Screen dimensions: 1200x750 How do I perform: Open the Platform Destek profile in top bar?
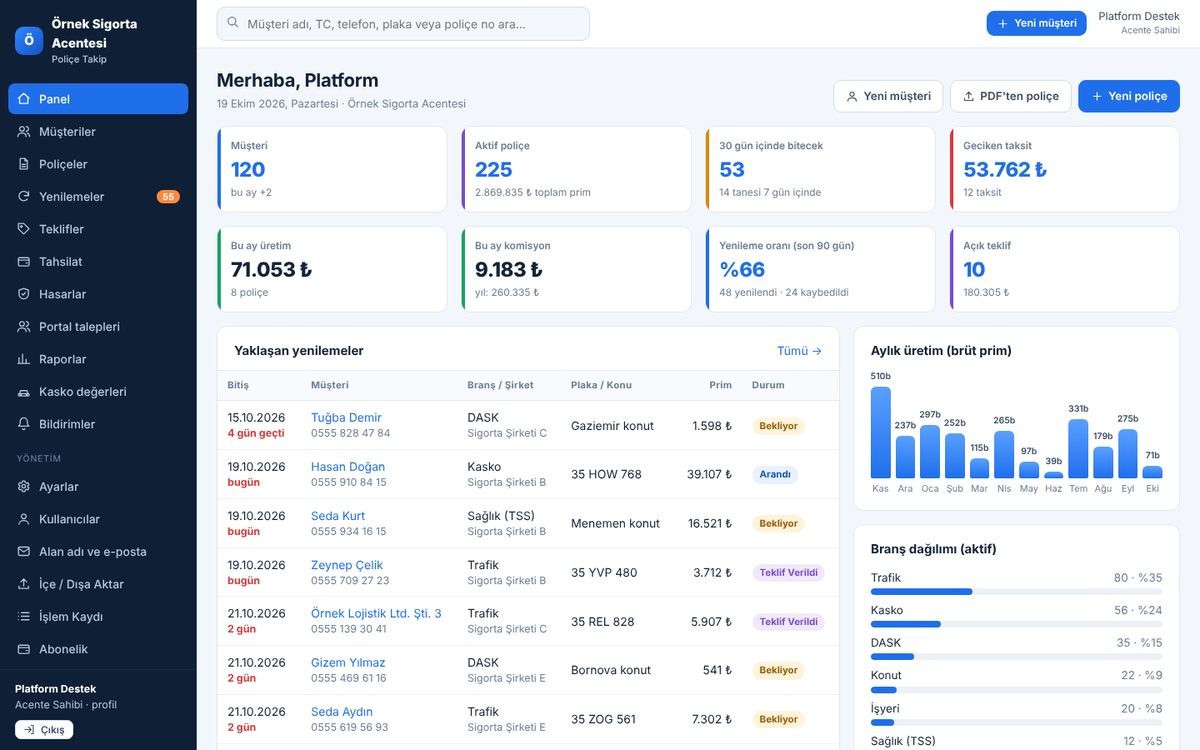1139,23
